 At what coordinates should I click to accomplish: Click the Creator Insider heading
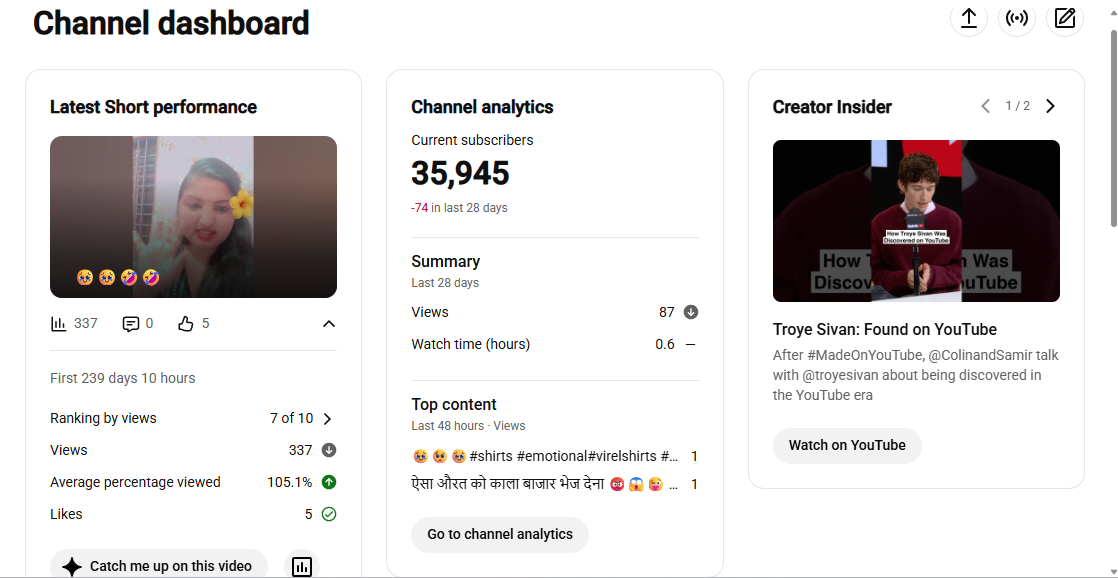pos(832,107)
